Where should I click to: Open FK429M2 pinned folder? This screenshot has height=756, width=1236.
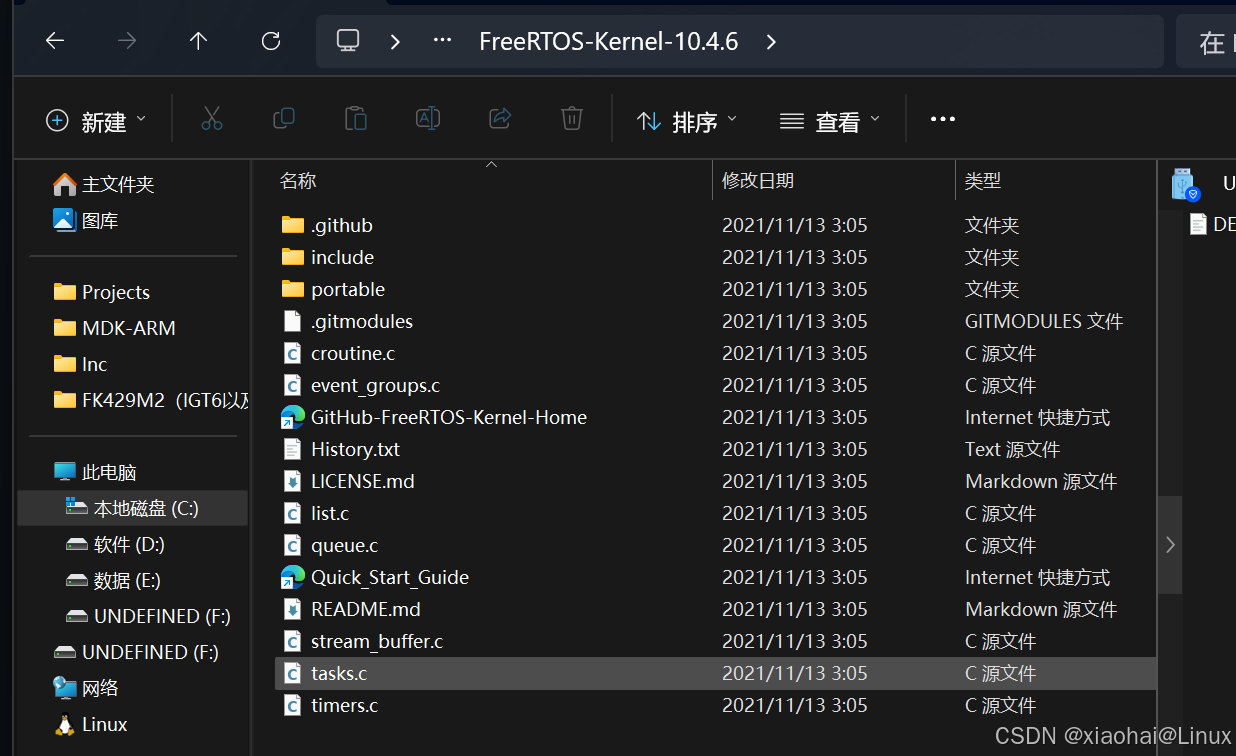151,400
